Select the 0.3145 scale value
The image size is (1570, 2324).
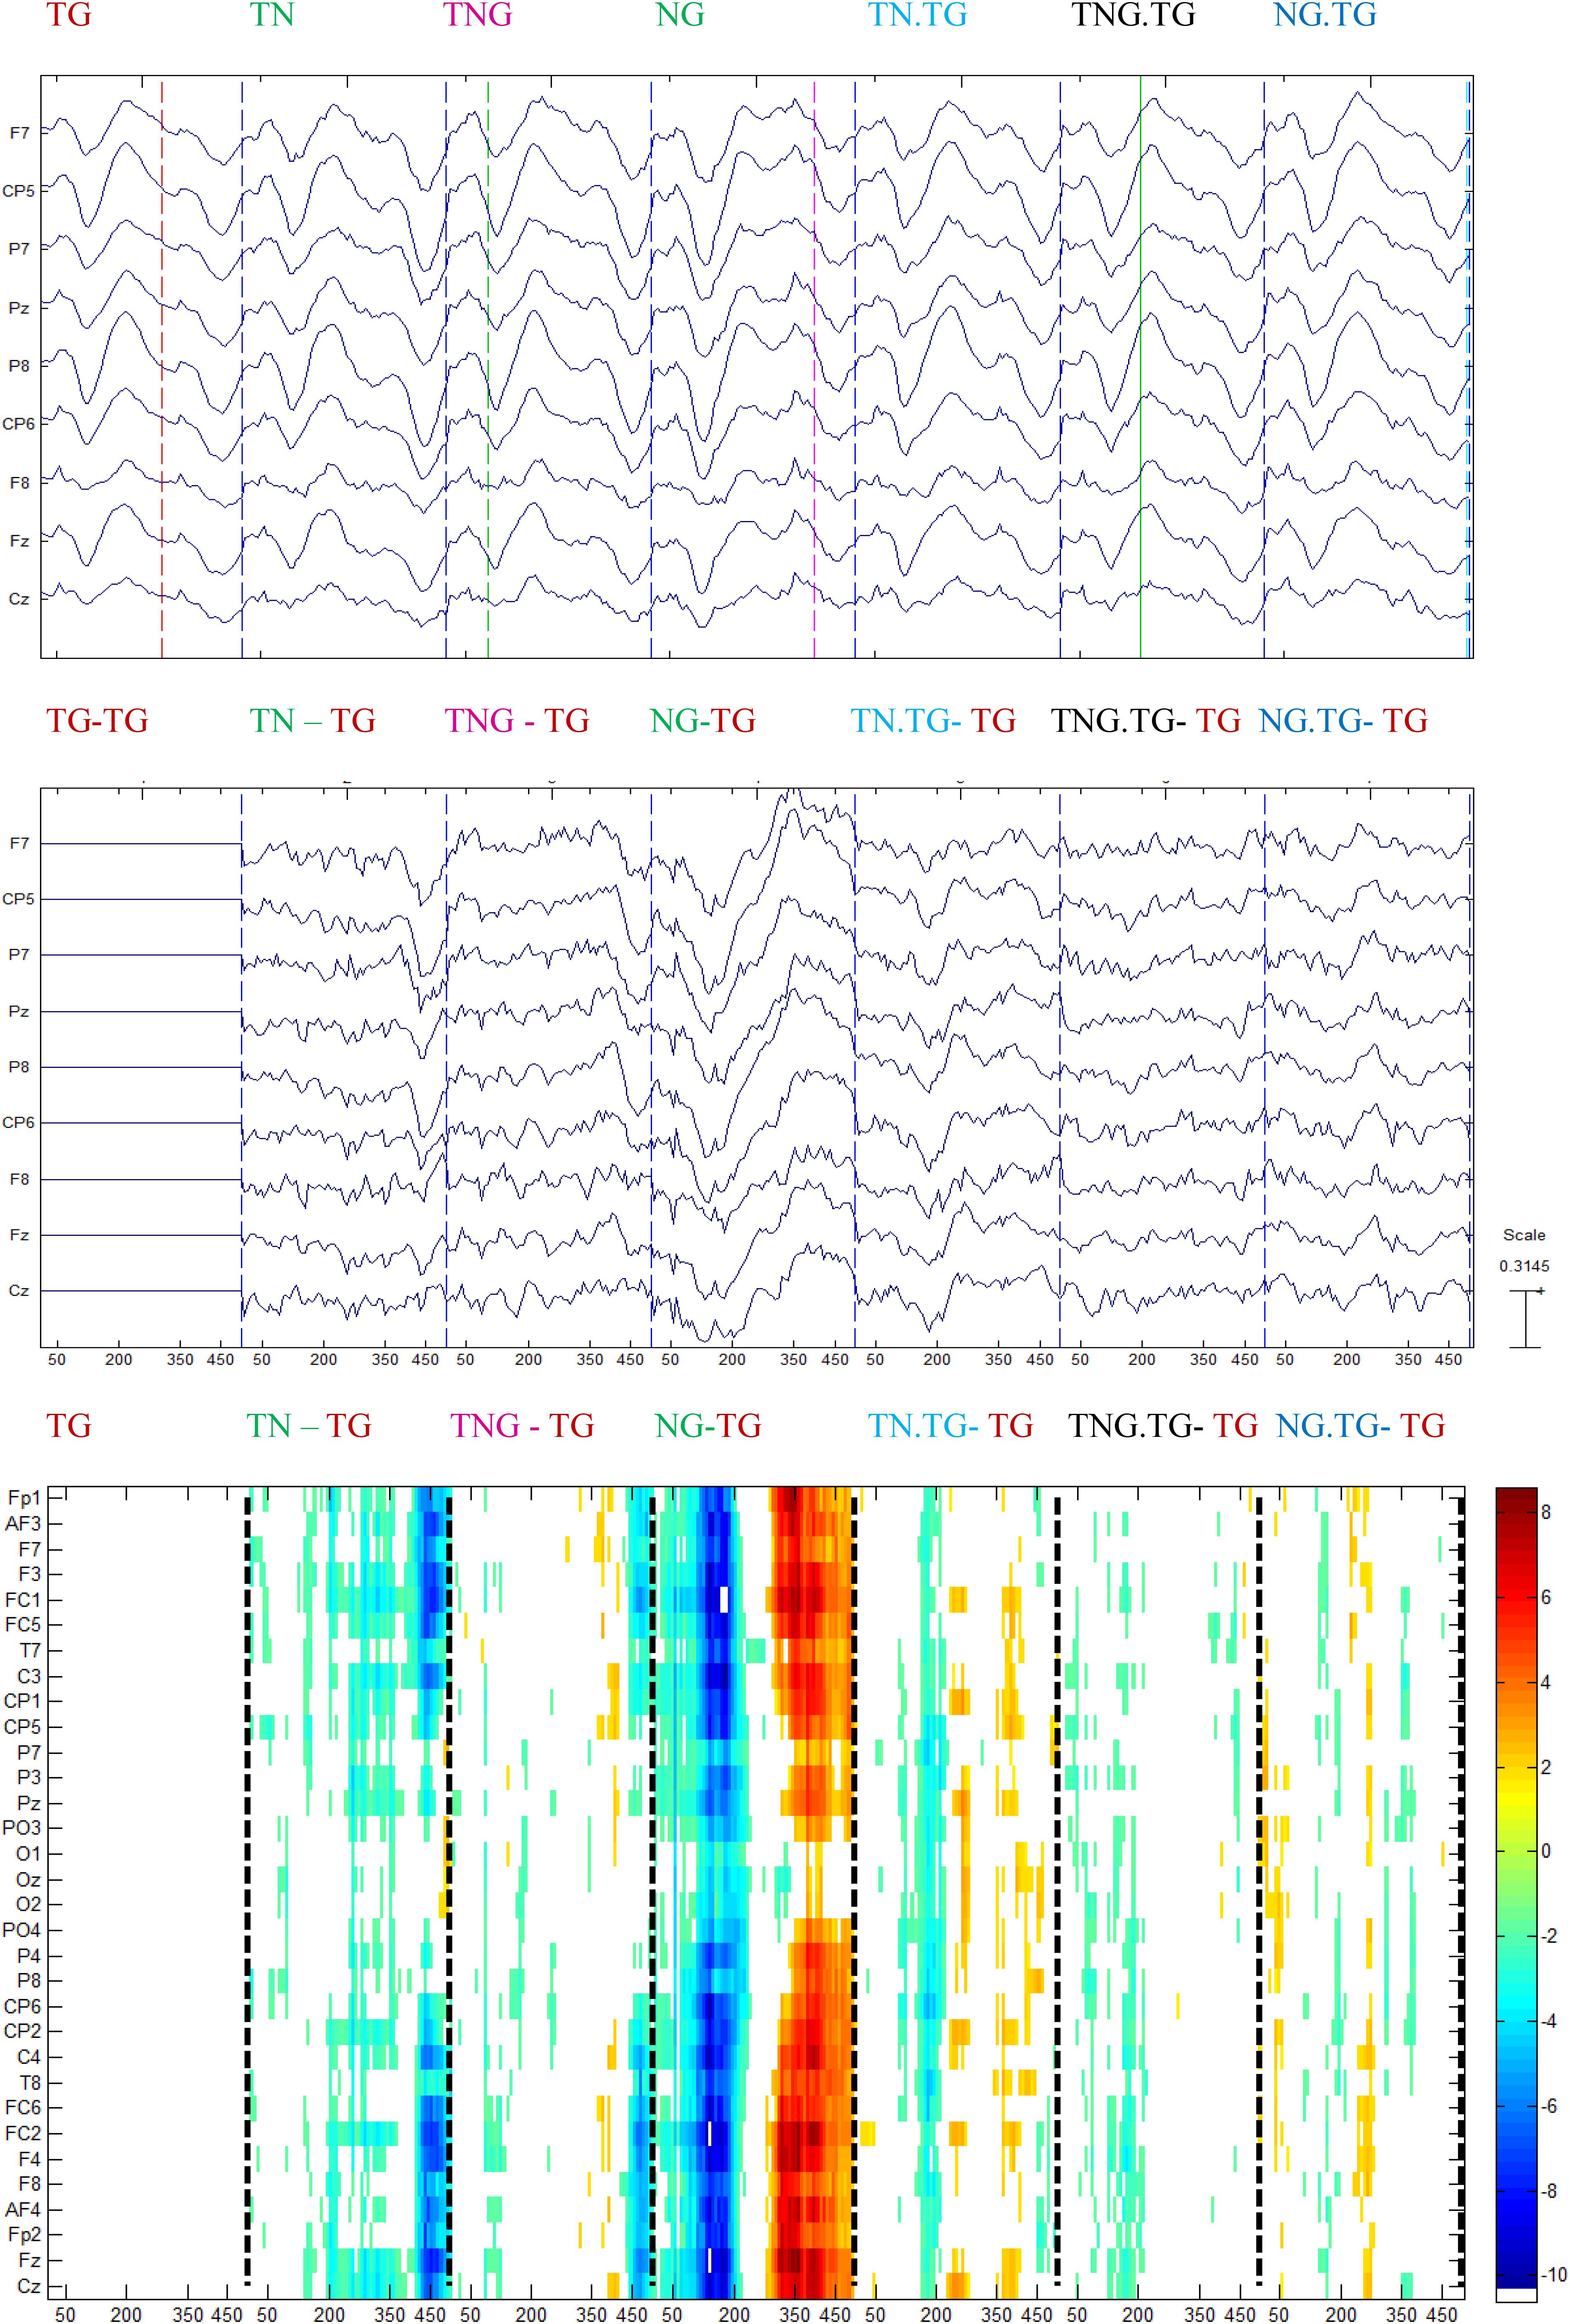(x=1524, y=1266)
